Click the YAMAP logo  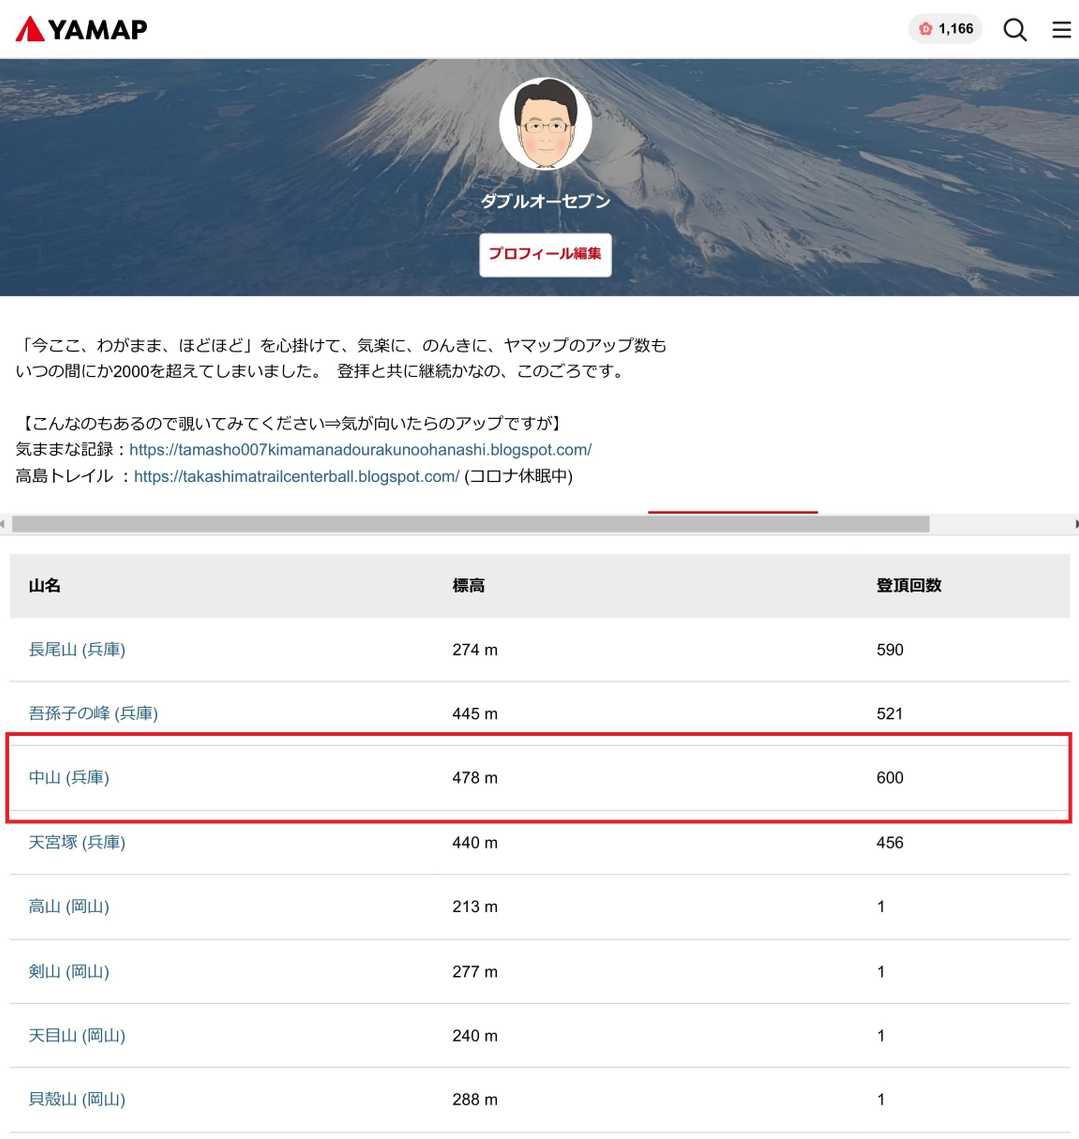(82, 29)
